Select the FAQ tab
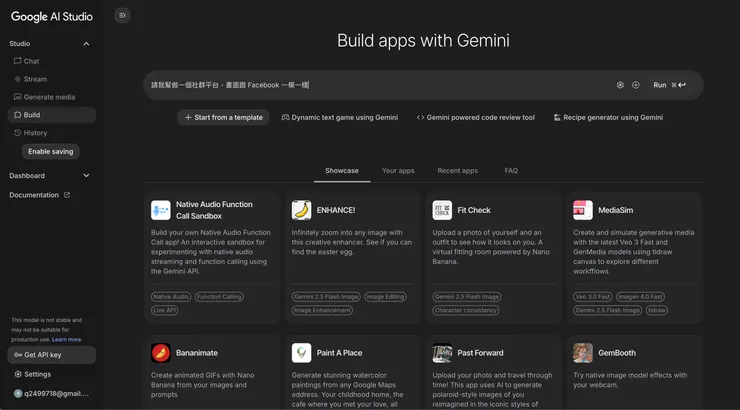 [511, 171]
